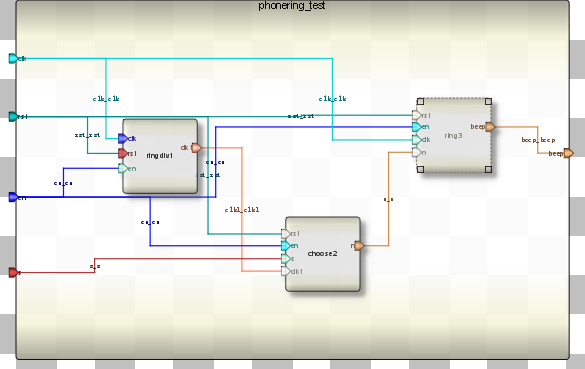
Task: Select ringdiv1 orange clk1 output pin
Action: [x=196, y=148]
